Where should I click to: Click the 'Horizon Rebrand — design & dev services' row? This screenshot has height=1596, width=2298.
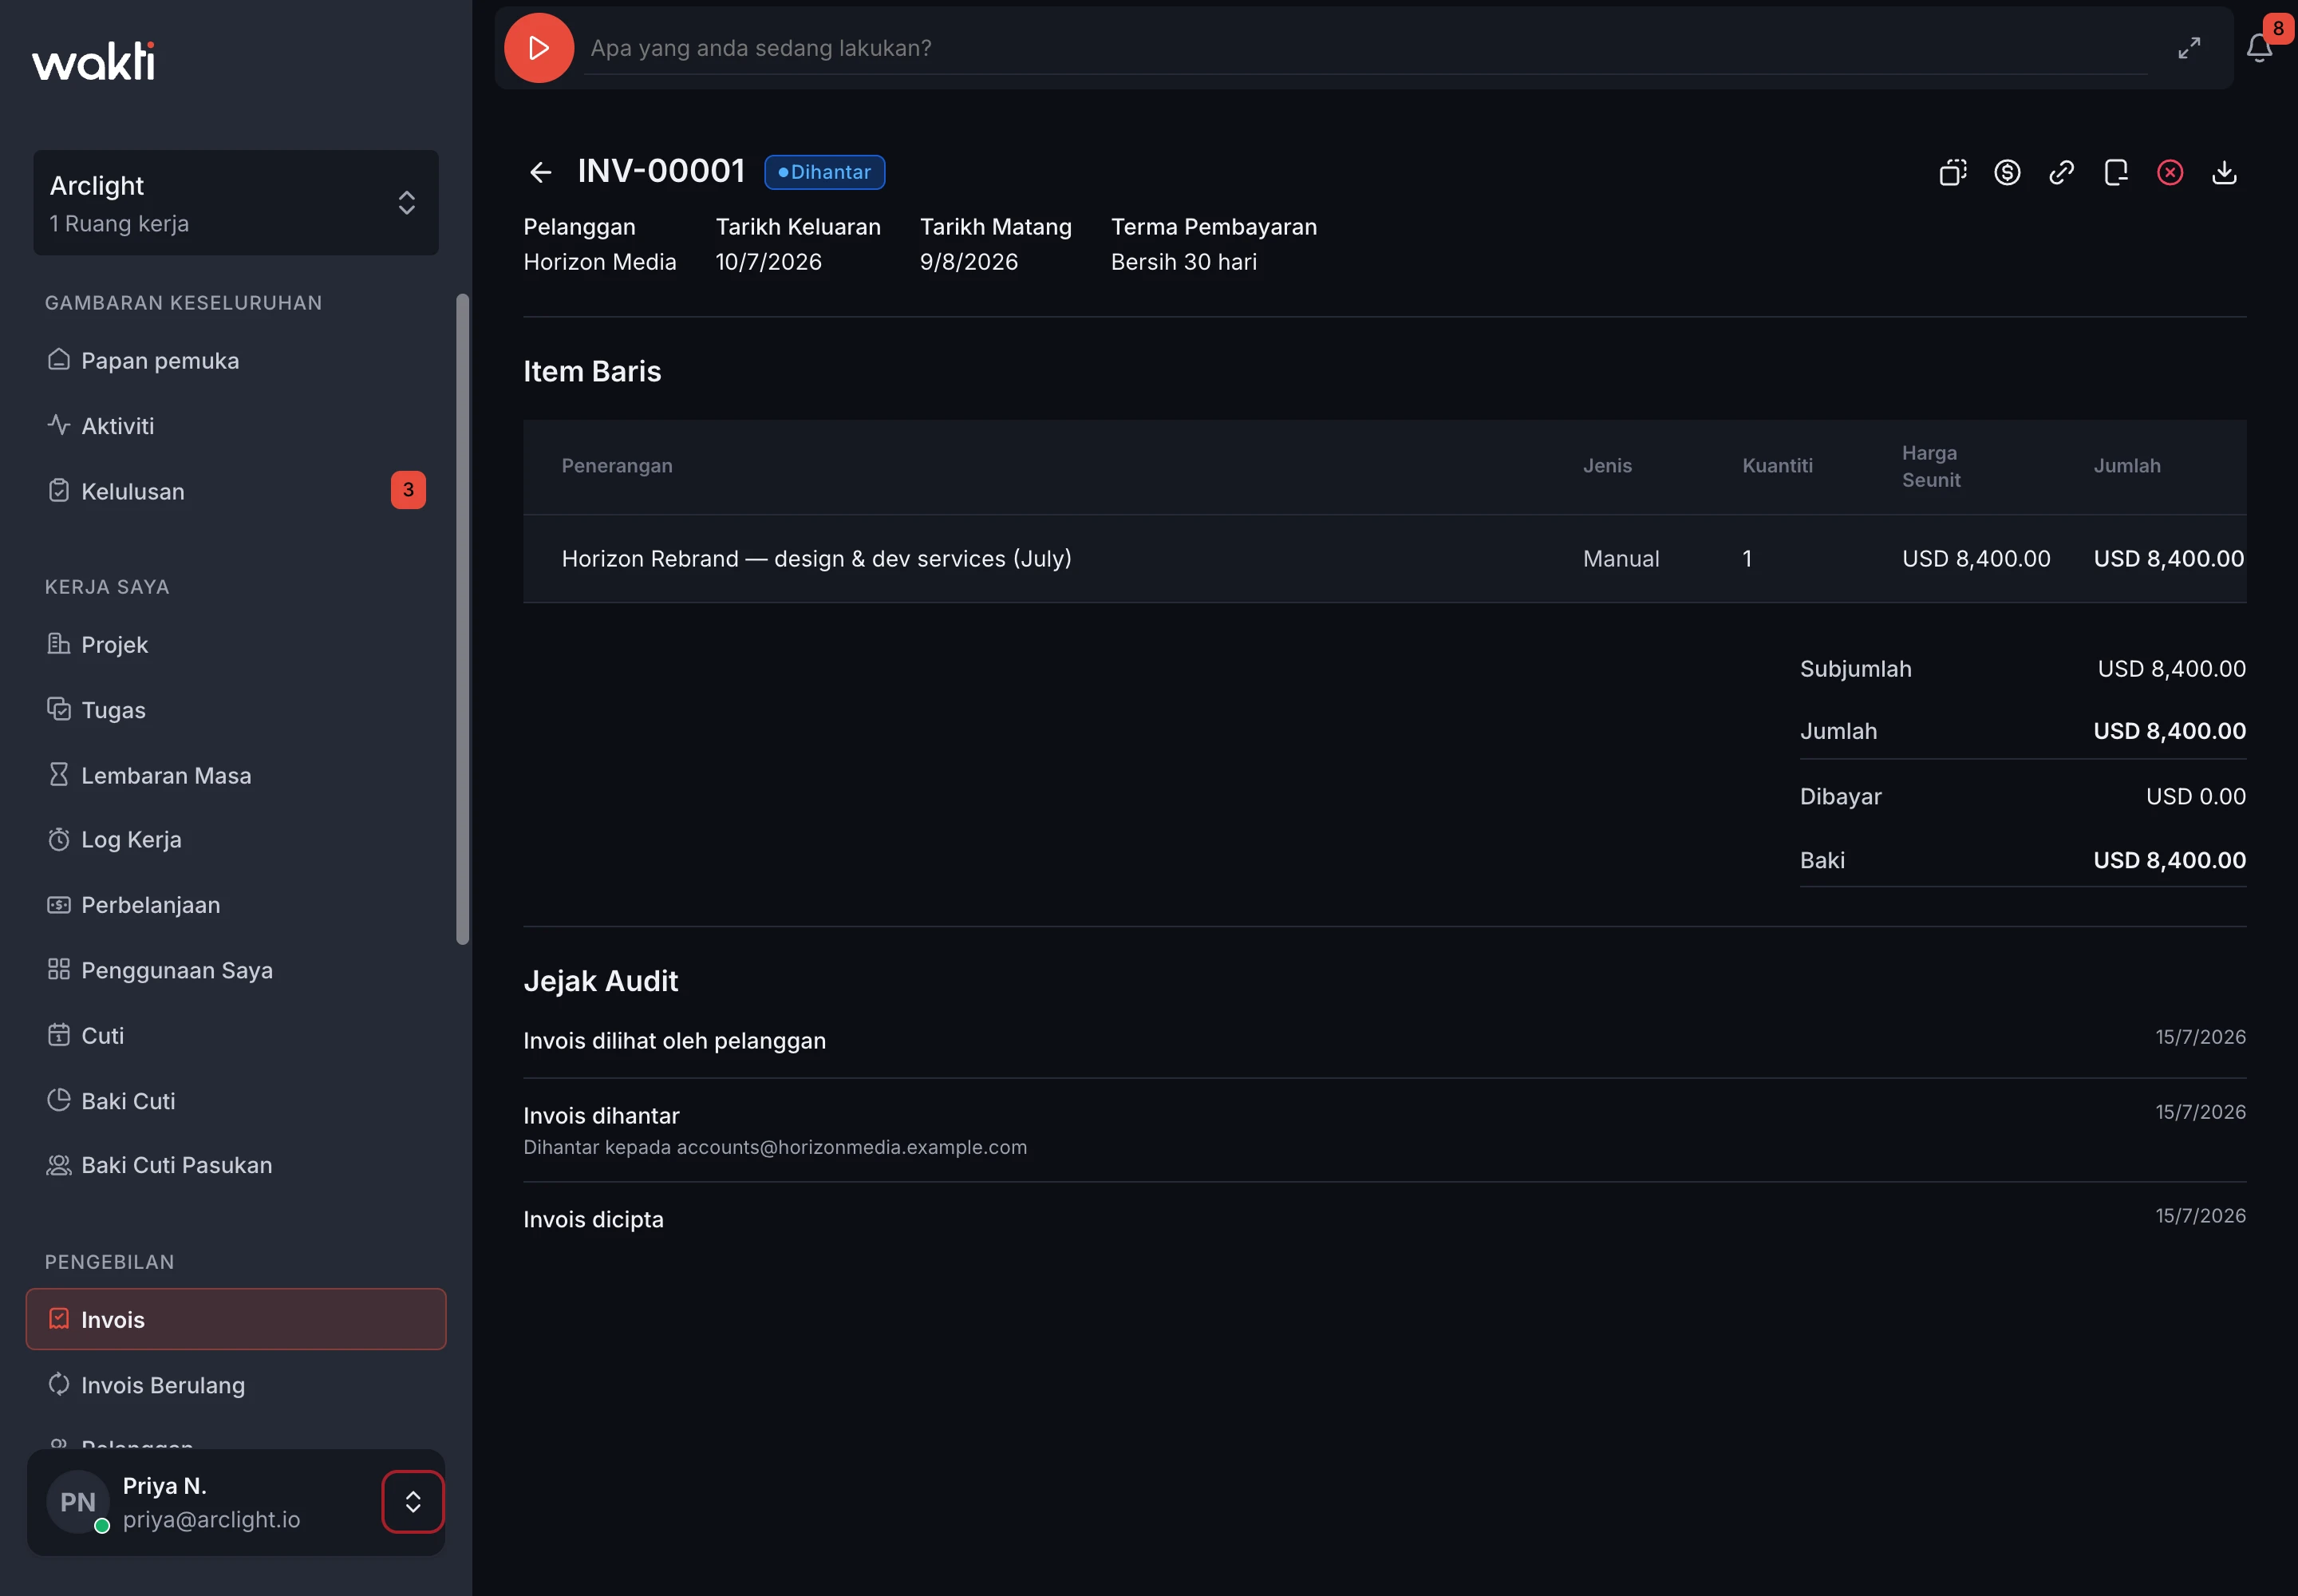(1384, 559)
